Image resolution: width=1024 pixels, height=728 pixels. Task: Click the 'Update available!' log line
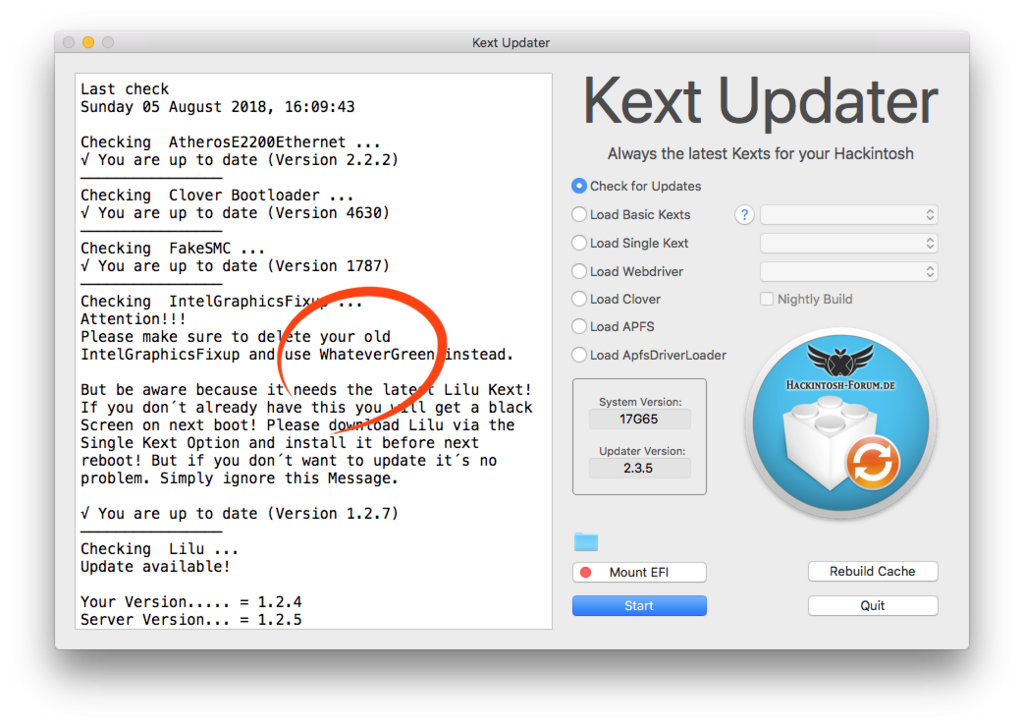(155, 567)
